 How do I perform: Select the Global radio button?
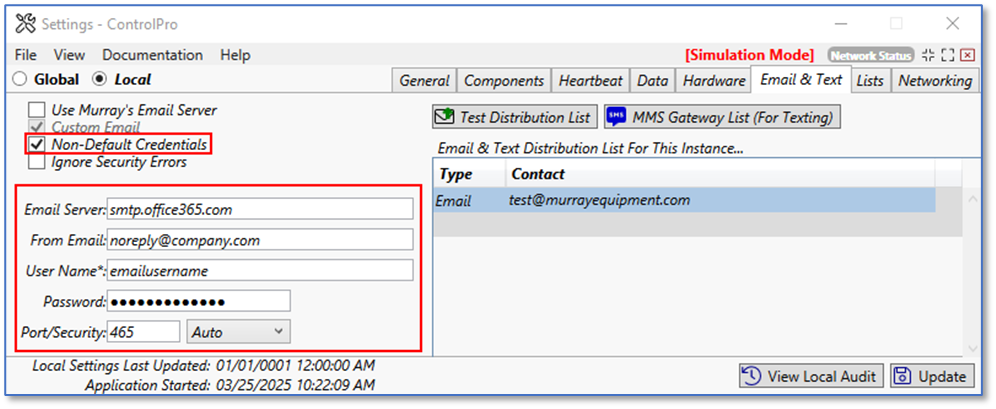(20, 79)
